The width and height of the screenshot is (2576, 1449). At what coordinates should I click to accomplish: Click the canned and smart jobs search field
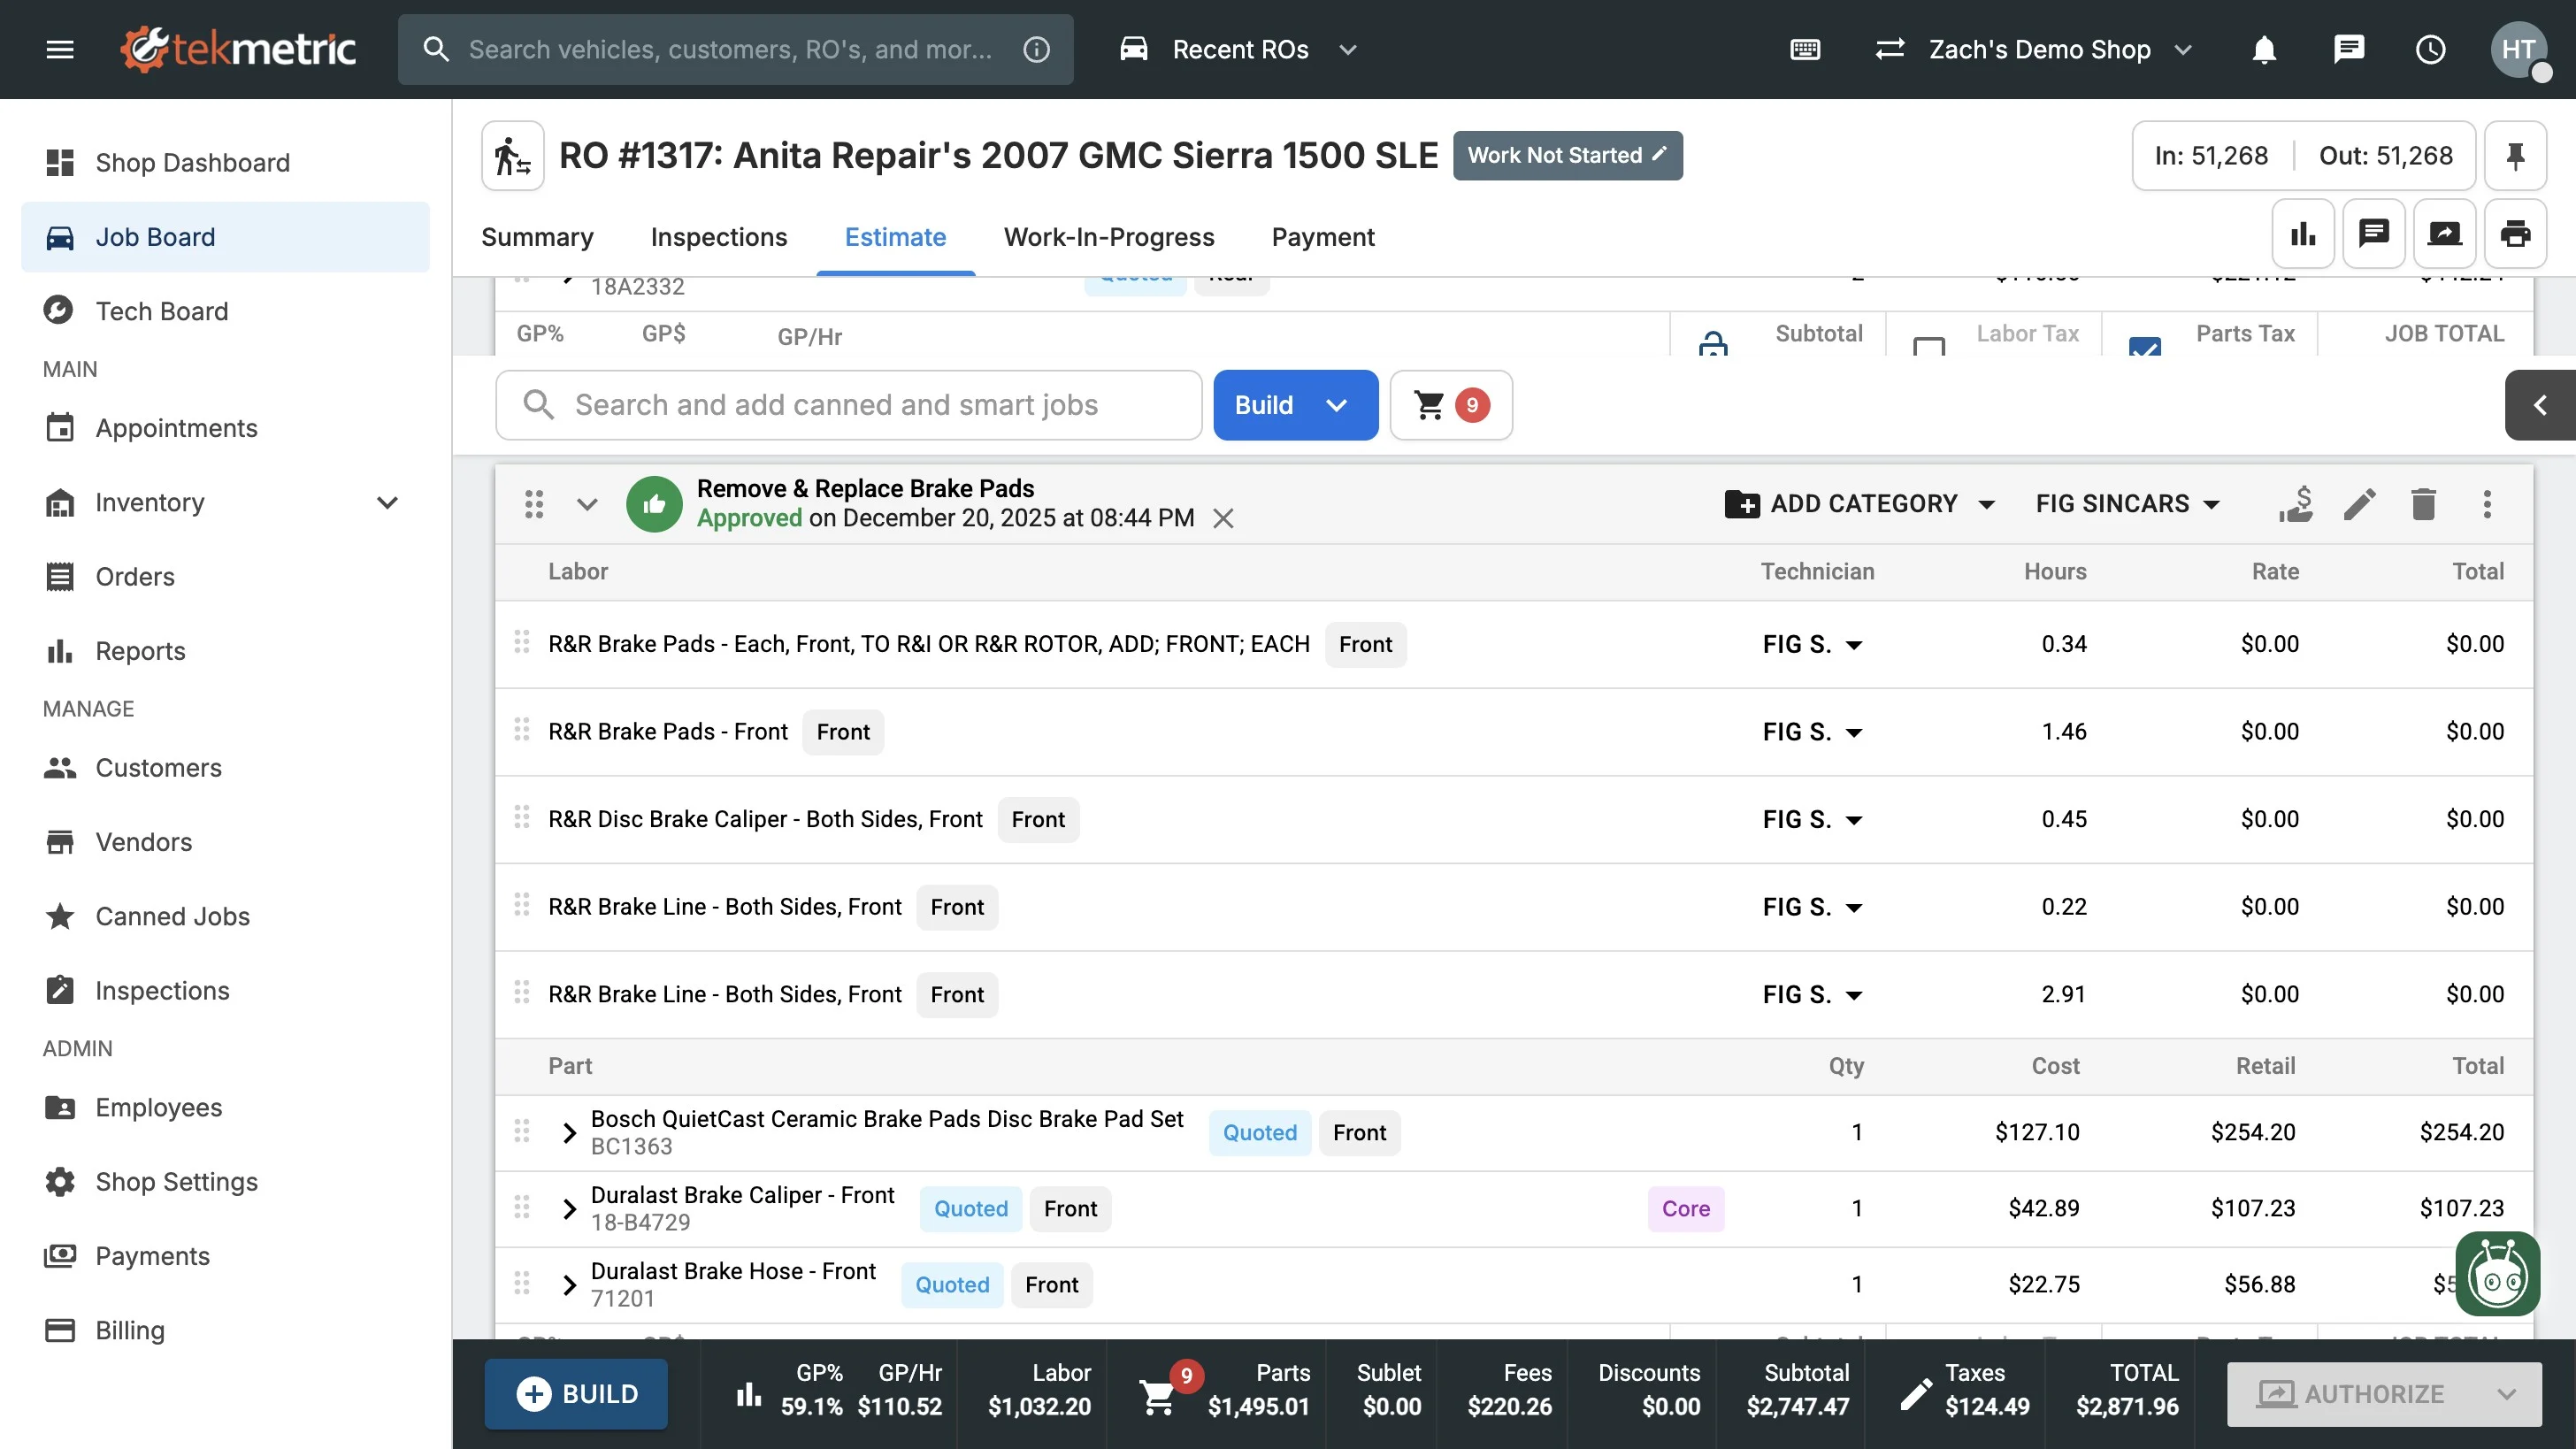pos(848,405)
